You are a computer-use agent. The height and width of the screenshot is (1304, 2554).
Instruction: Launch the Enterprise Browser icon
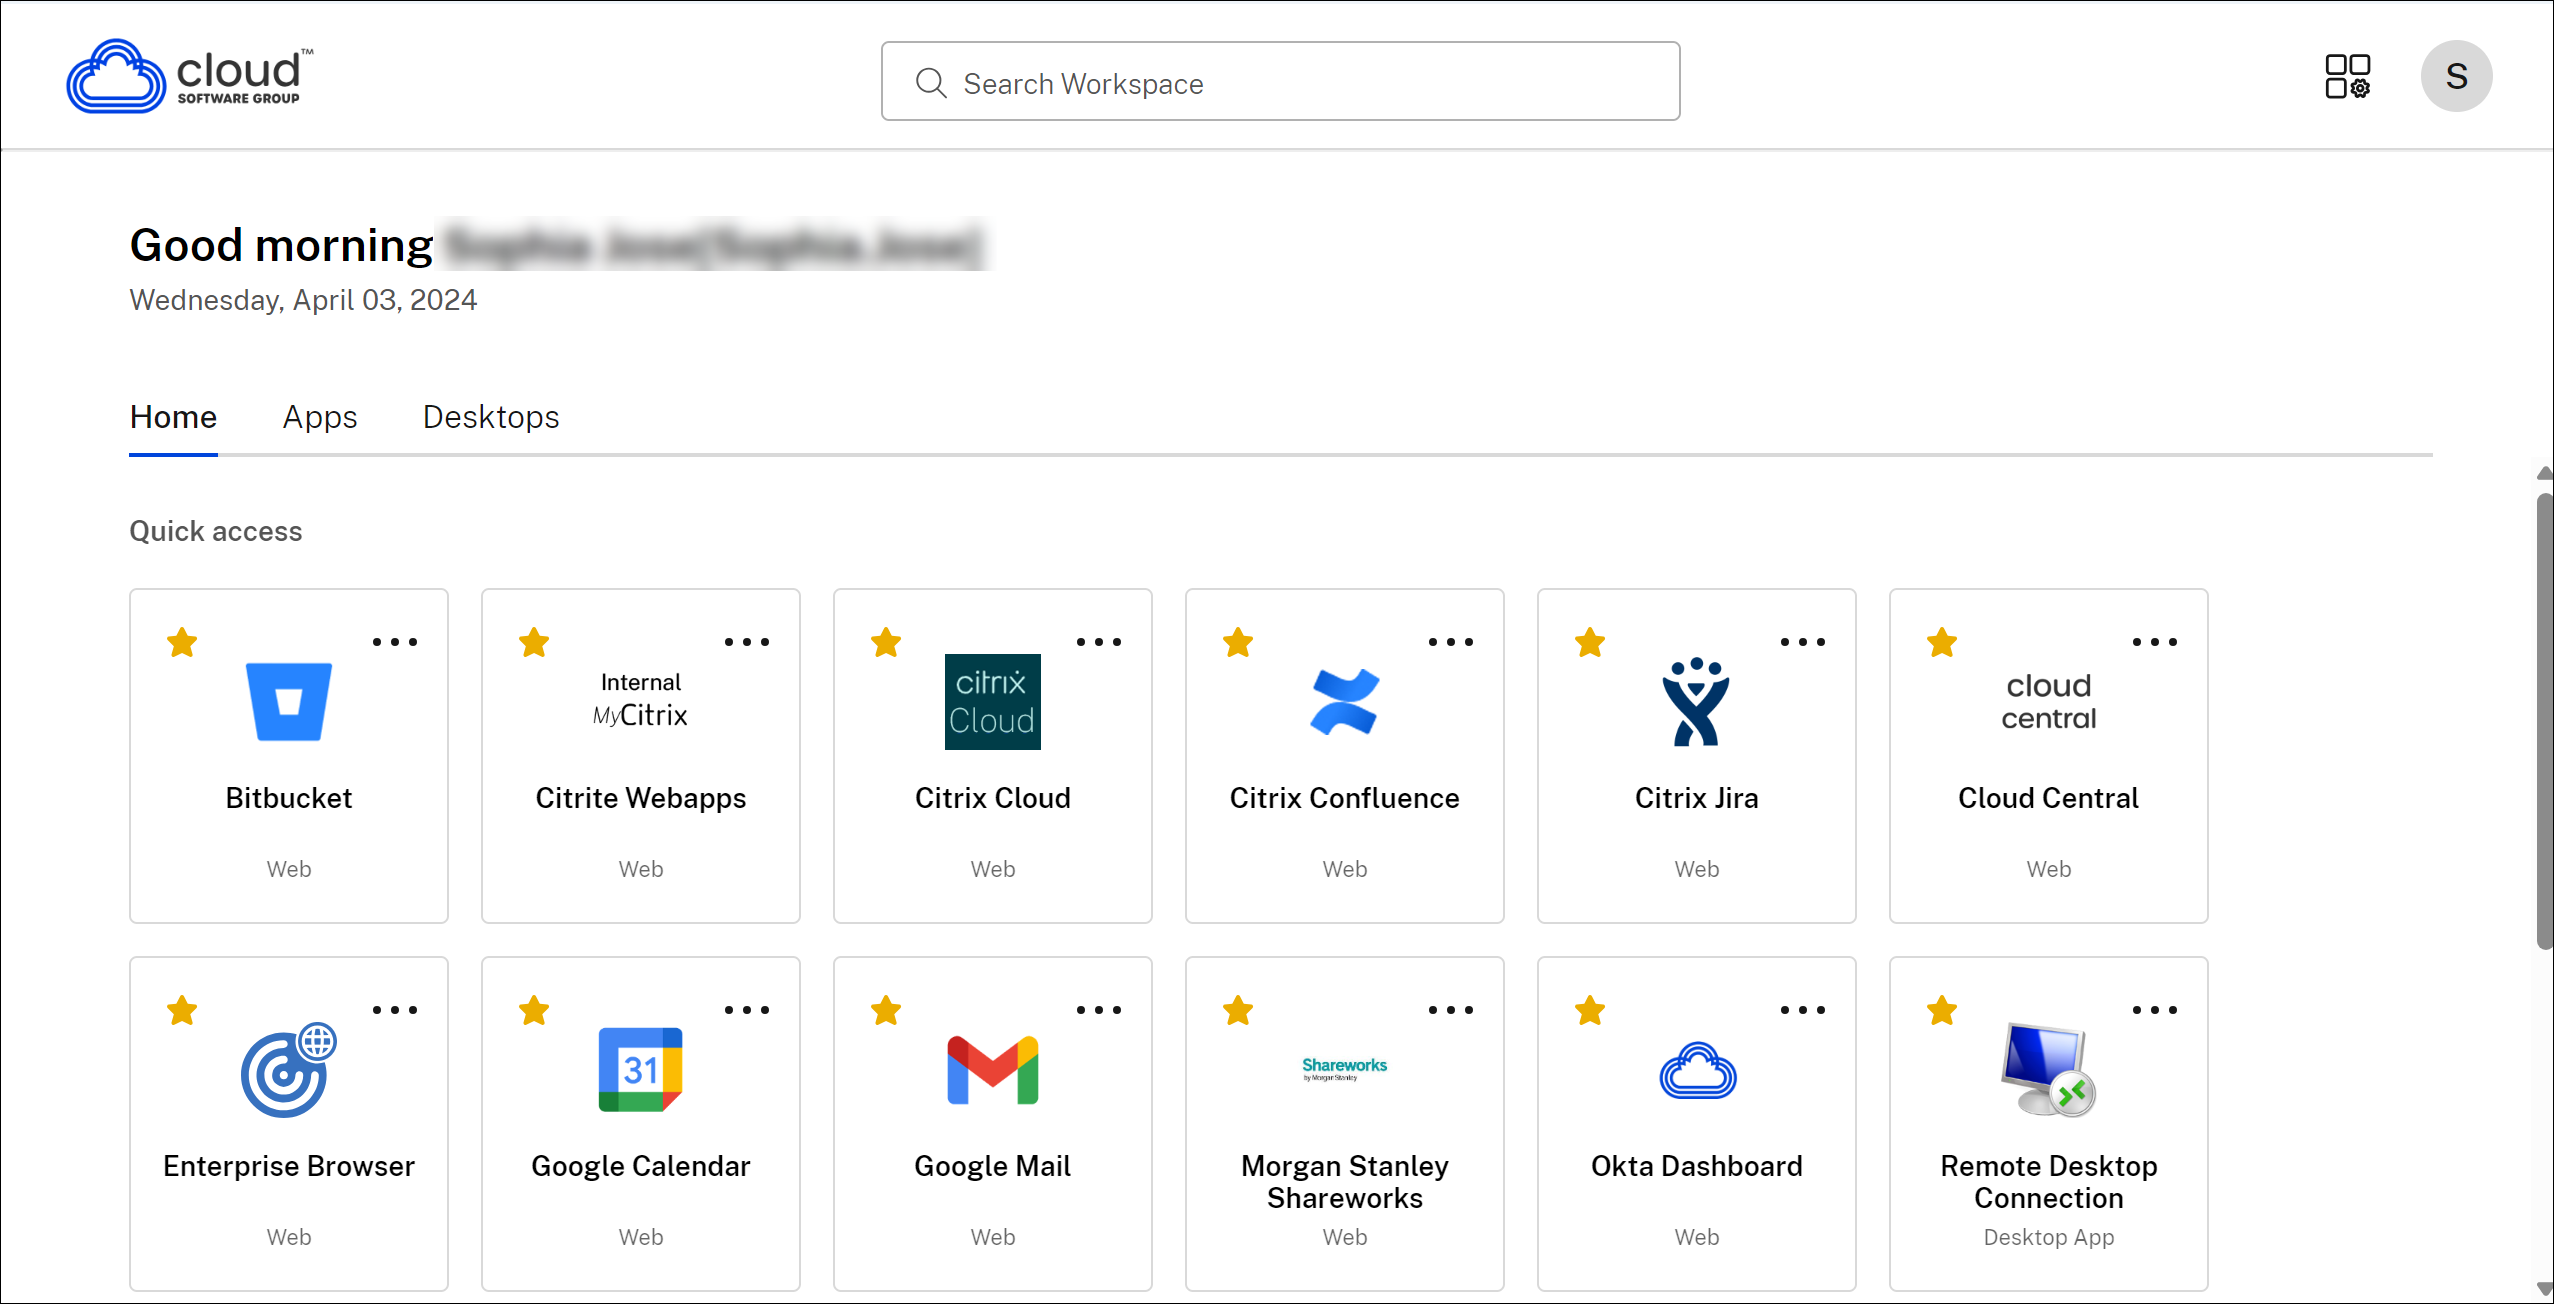[x=289, y=1069]
